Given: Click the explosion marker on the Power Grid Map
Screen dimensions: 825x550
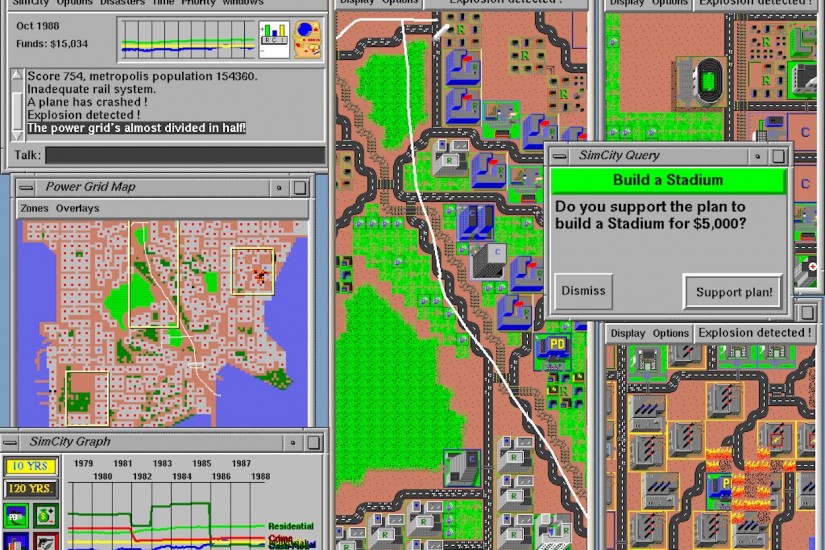Looking at the screenshot, I should pos(260,275).
